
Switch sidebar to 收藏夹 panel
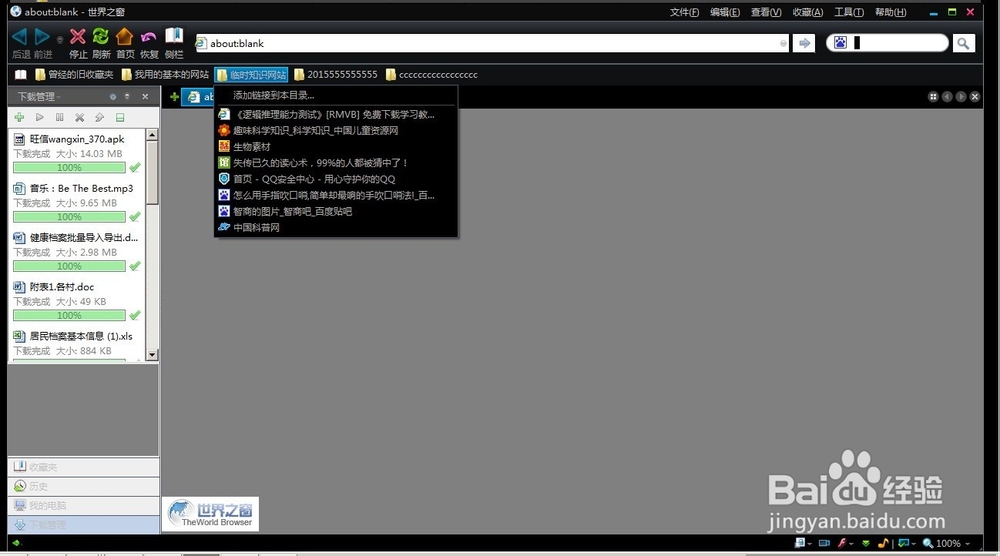pyautogui.click(x=84, y=467)
